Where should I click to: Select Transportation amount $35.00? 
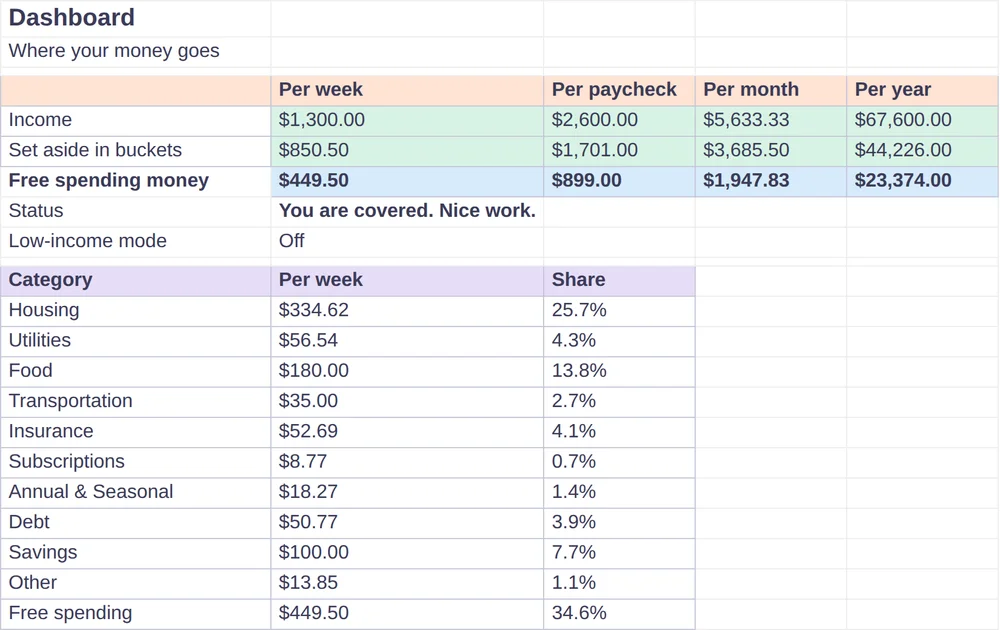pyautogui.click(x=407, y=402)
